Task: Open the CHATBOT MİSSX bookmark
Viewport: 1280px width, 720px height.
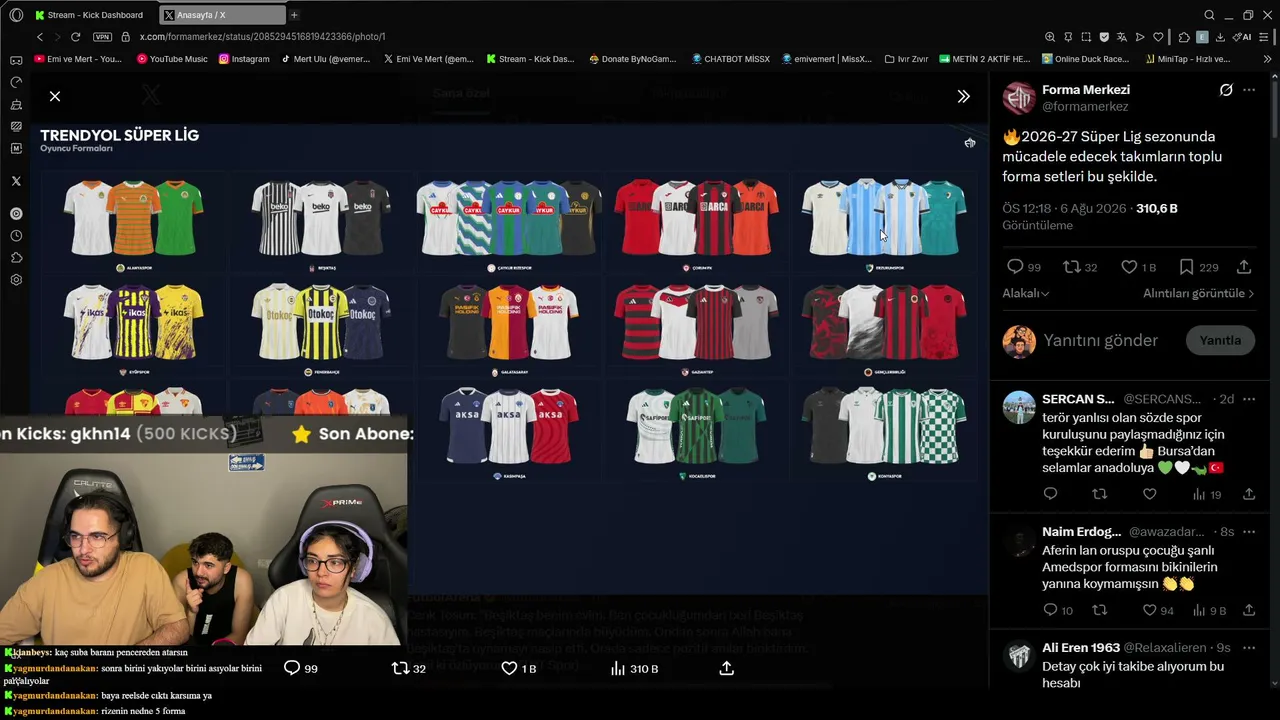Action: tap(730, 59)
